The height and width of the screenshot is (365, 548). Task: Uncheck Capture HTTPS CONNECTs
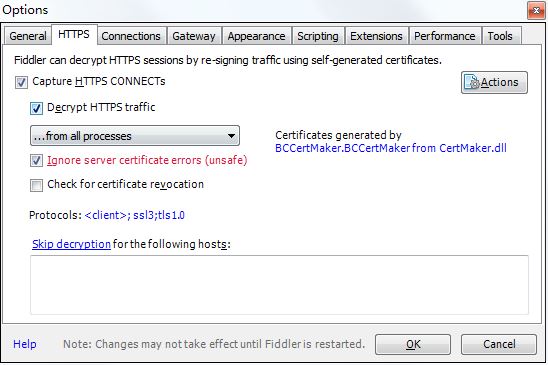click(x=21, y=83)
